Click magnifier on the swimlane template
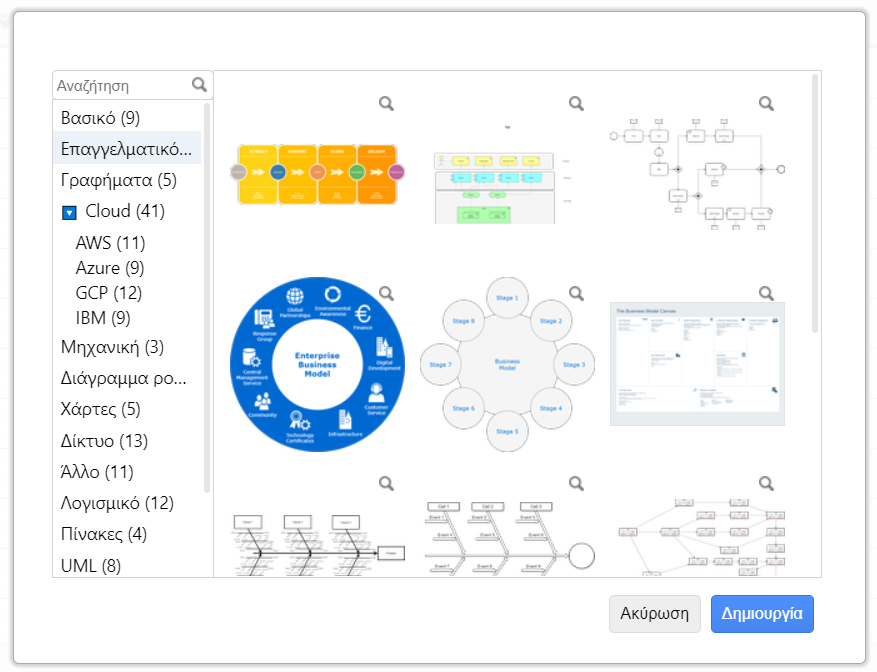Screen dimensions: 877x672 click(576, 104)
